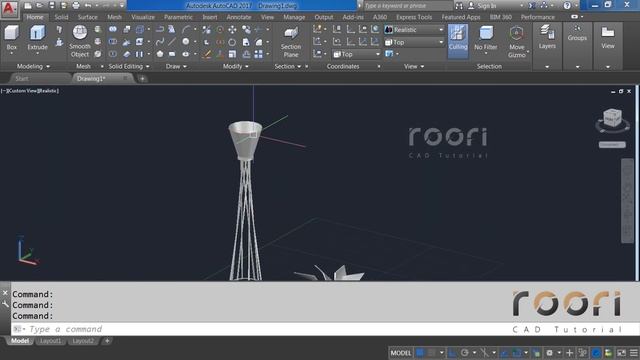The image size is (640, 360).
Task: Click the viewport Custom View Realistic label
Action: (30, 91)
